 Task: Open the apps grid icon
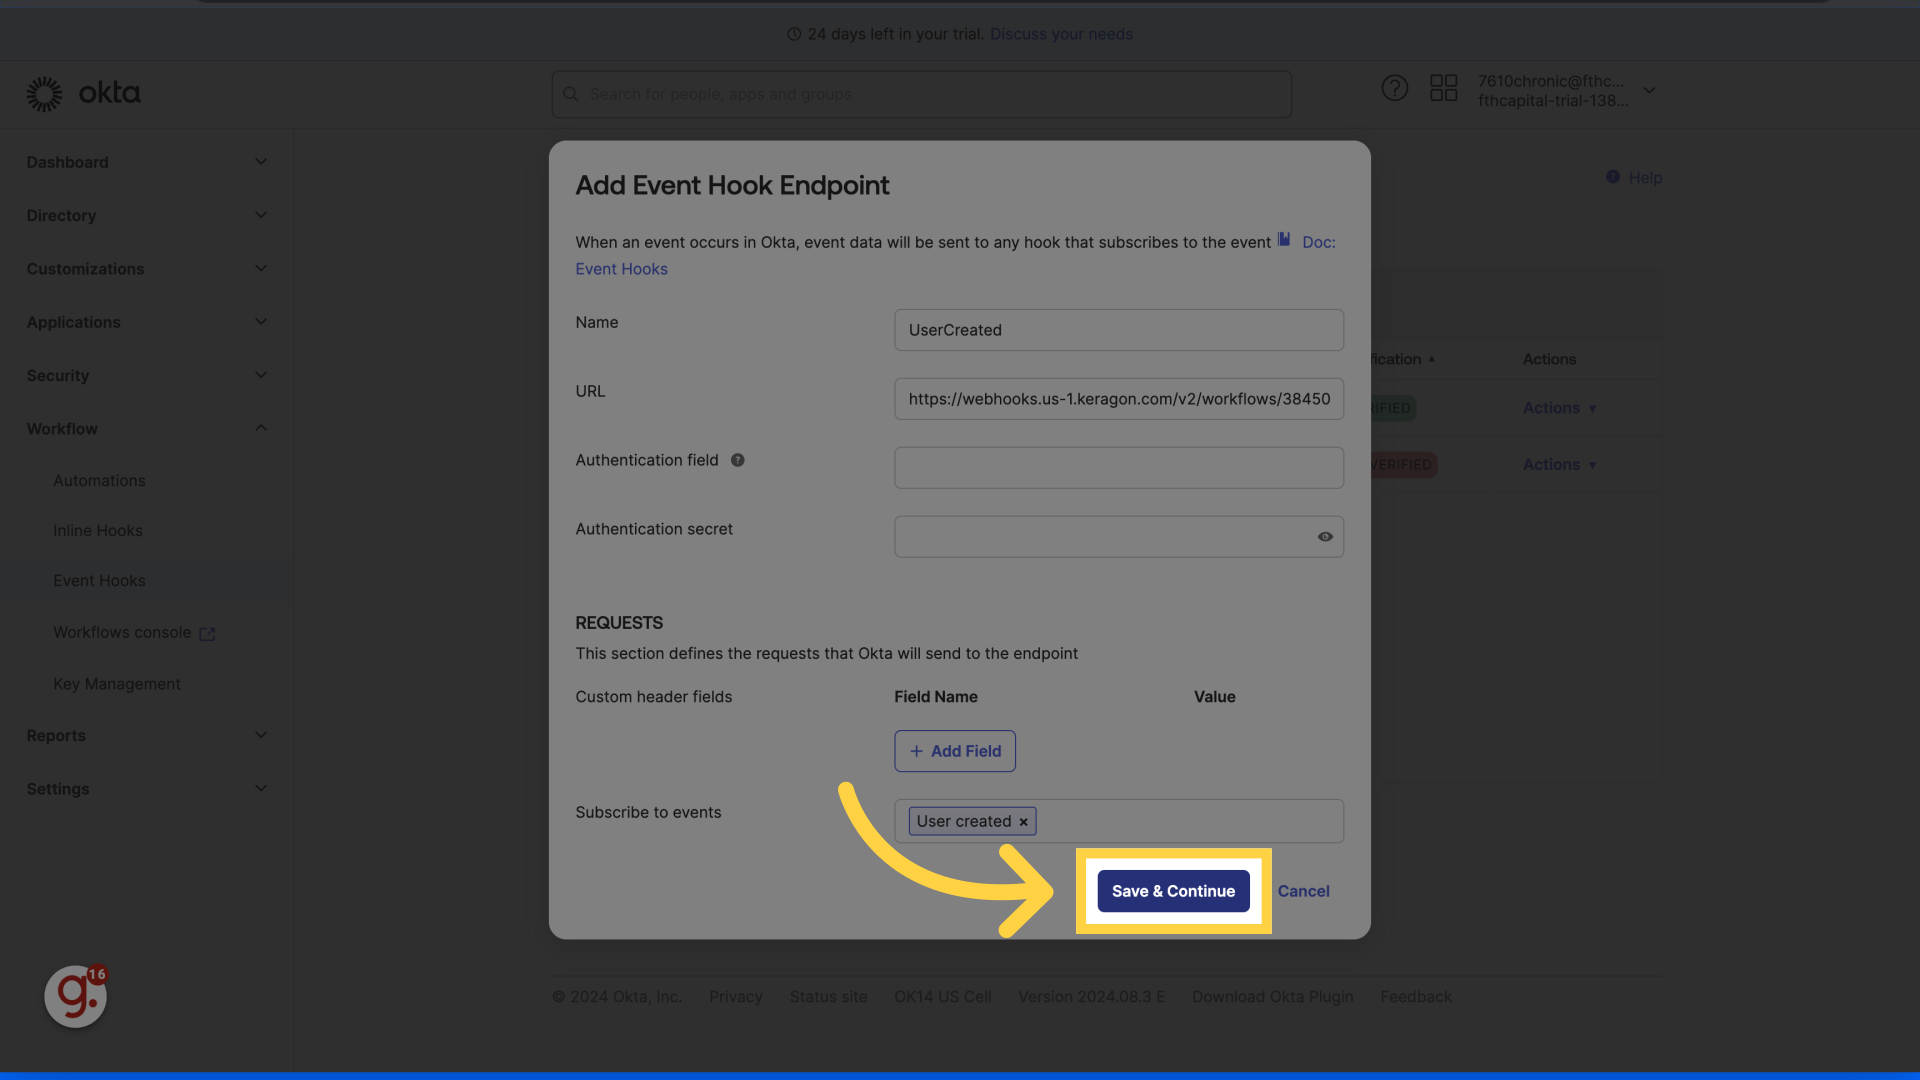point(1443,88)
